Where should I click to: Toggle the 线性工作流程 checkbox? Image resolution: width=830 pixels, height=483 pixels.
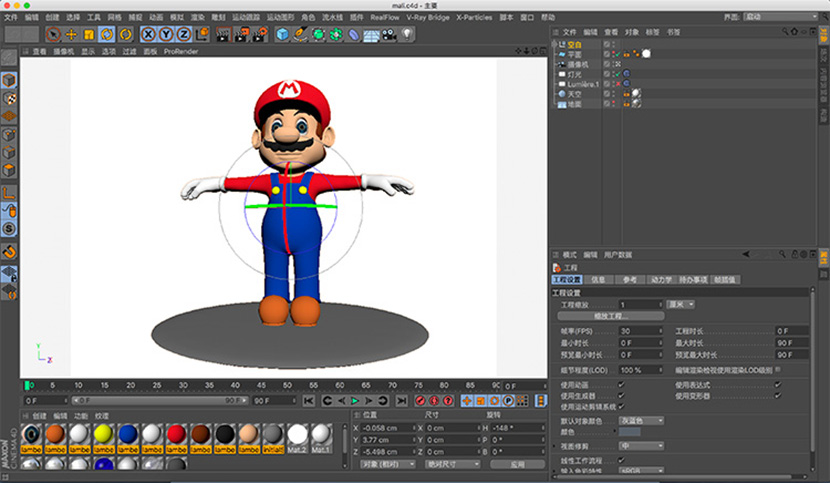(x=621, y=460)
